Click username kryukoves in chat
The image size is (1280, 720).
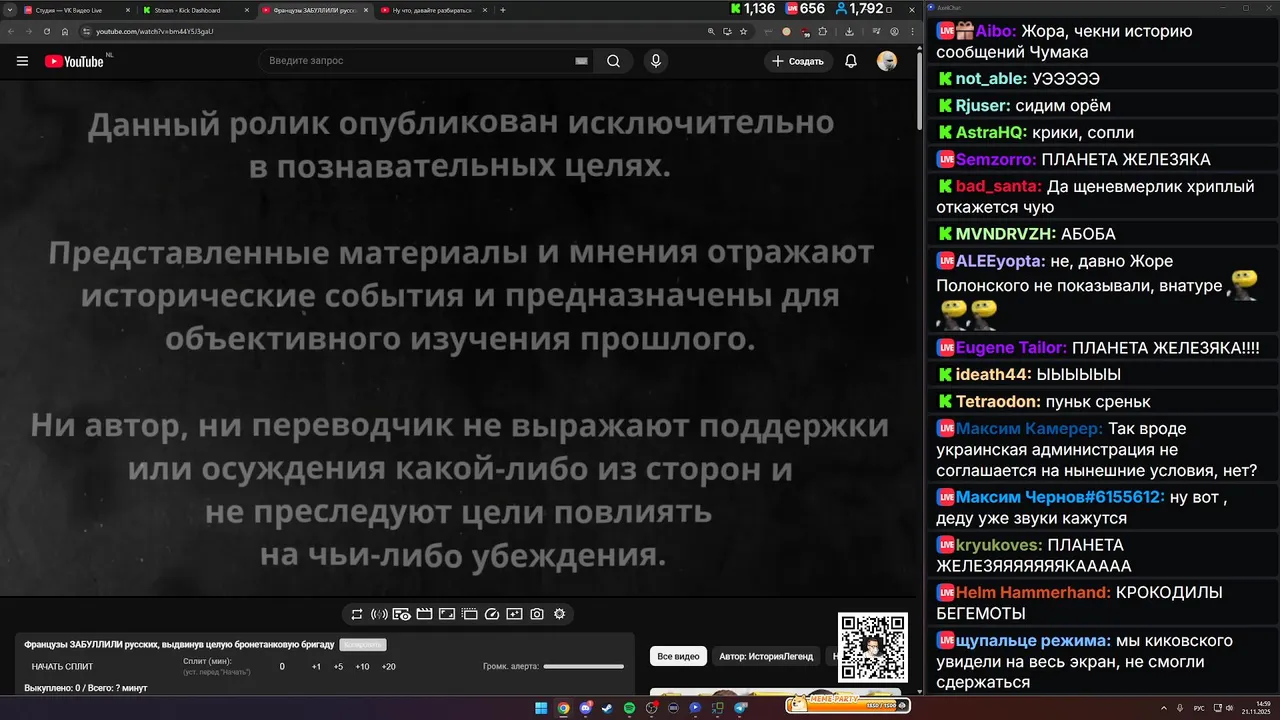coord(999,545)
